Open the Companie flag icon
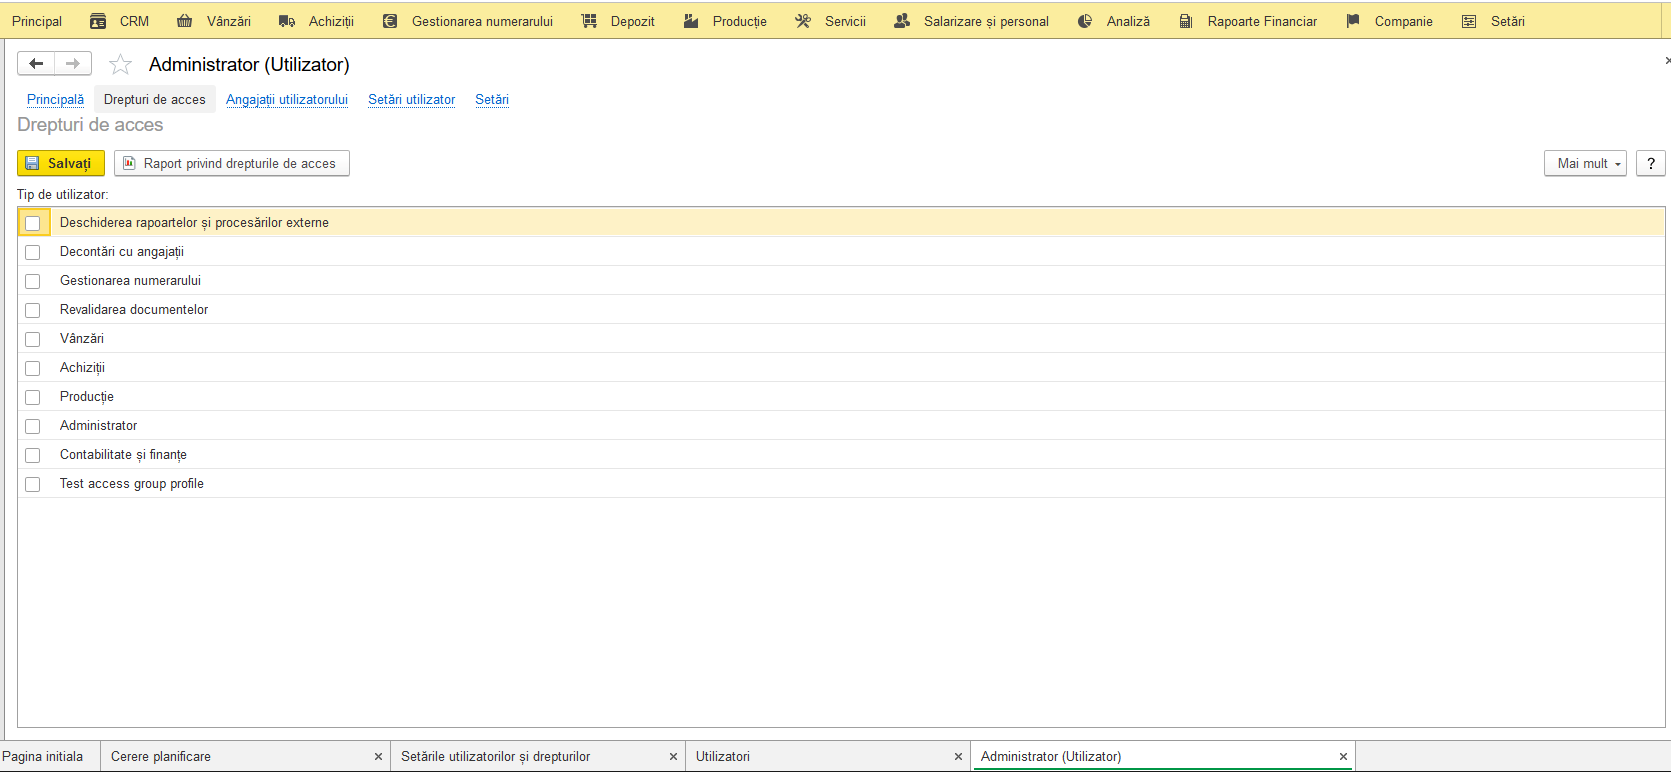The height and width of the screenshot is (772, 1671). pyautogui.click(x=1353, y=21)
